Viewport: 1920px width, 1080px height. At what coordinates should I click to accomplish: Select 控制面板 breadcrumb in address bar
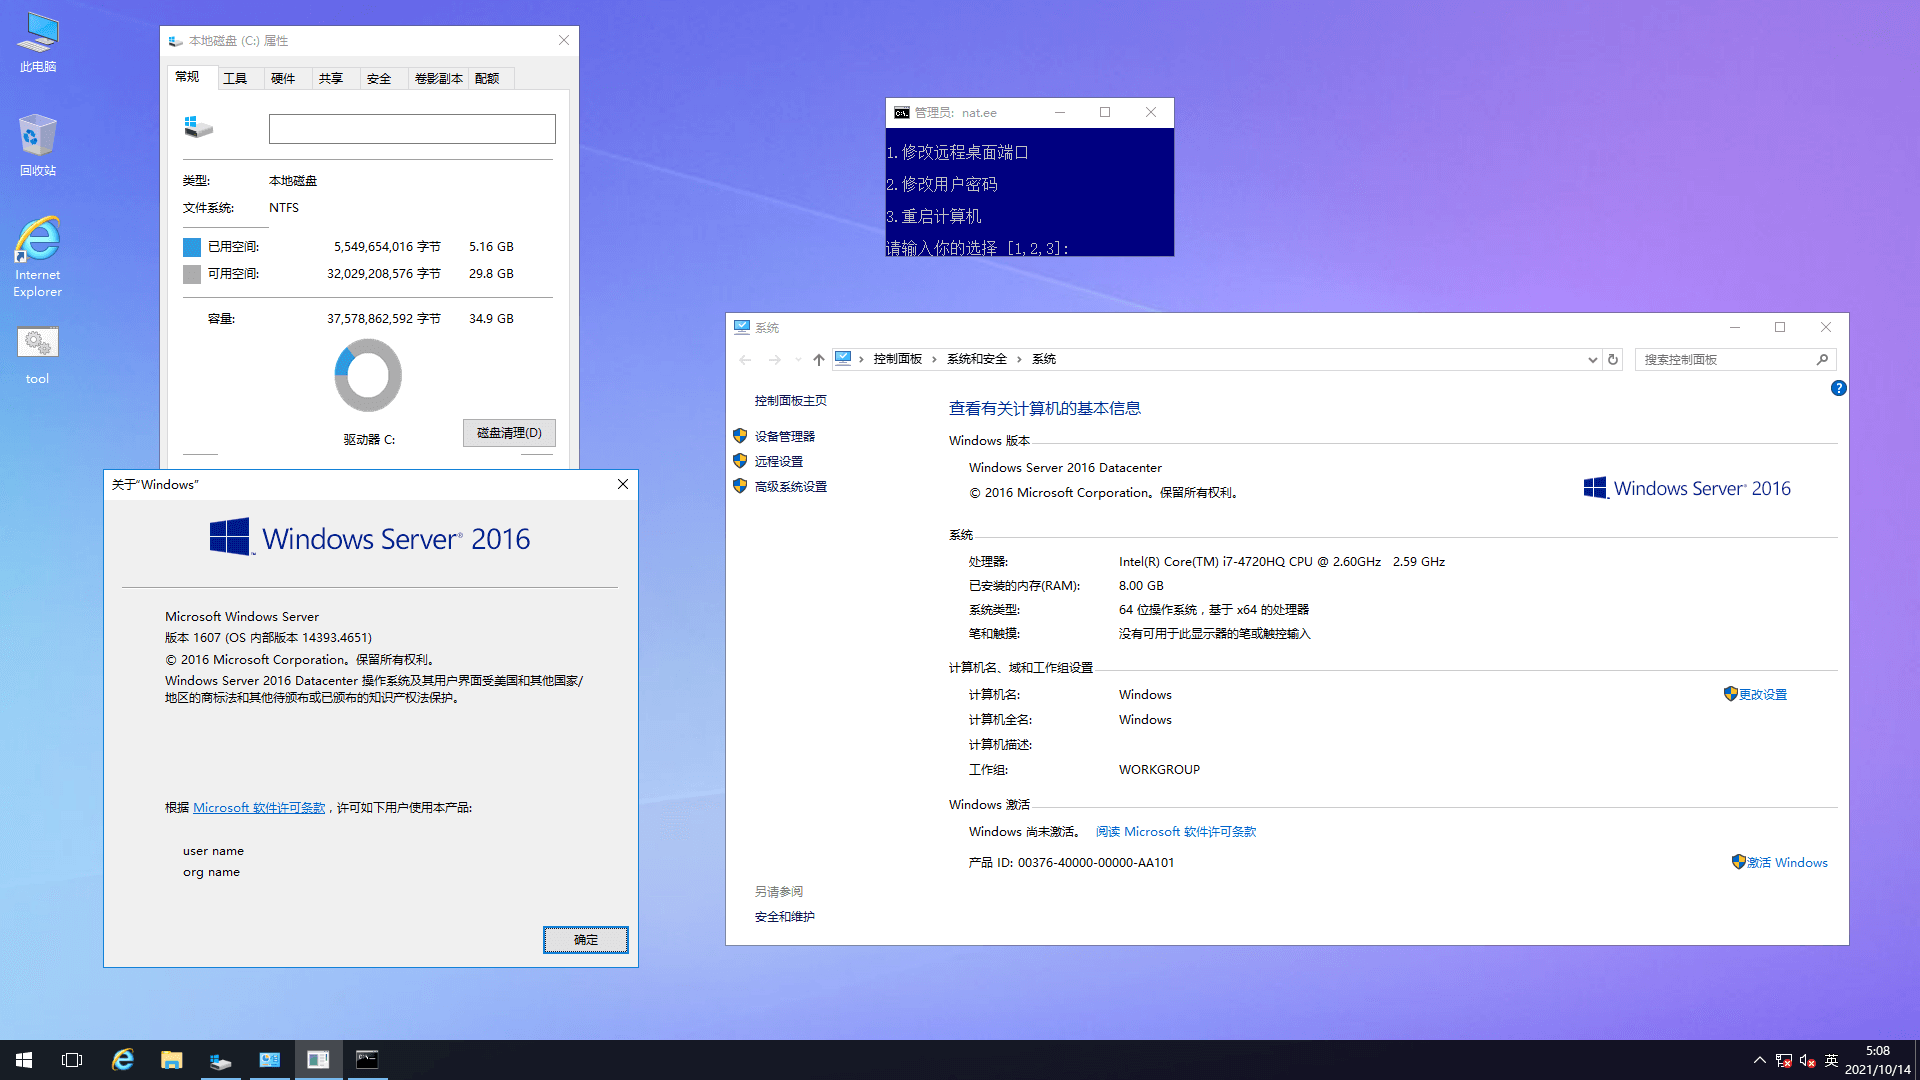pos(898,359)
